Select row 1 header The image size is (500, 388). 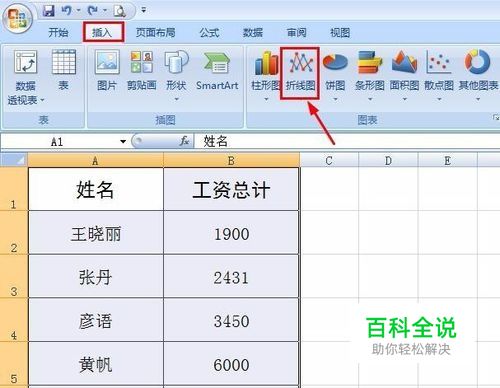click(14, 189)
